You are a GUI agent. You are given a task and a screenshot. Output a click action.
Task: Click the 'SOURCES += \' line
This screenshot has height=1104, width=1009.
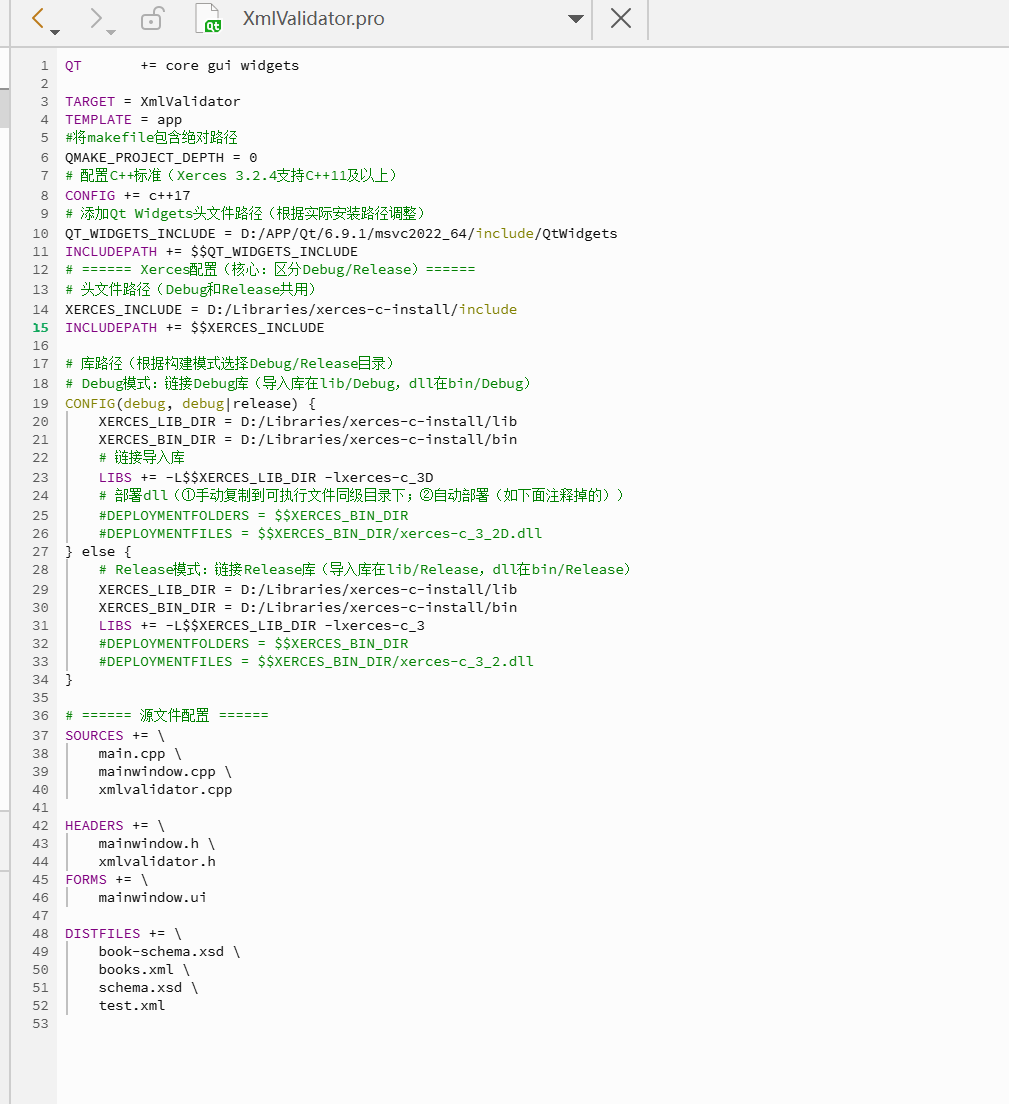click(x=115, y=736)
